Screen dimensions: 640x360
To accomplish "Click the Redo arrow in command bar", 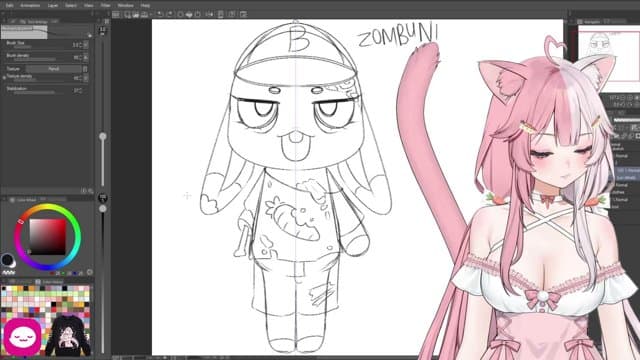I will 169,14.
